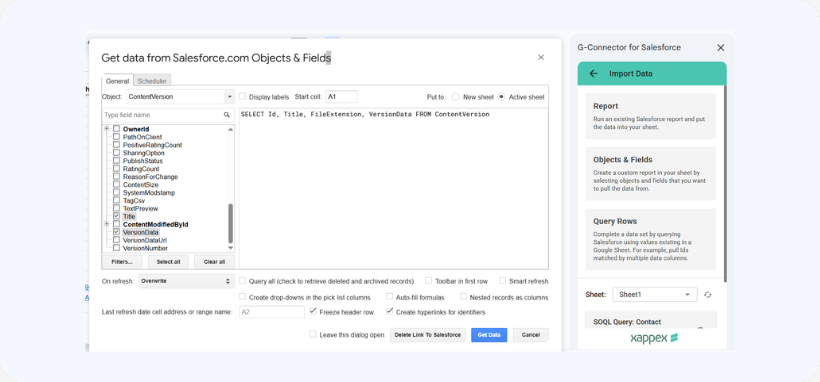
Task: Click the last refresh date cell A2 input
Action: (272, 312)
